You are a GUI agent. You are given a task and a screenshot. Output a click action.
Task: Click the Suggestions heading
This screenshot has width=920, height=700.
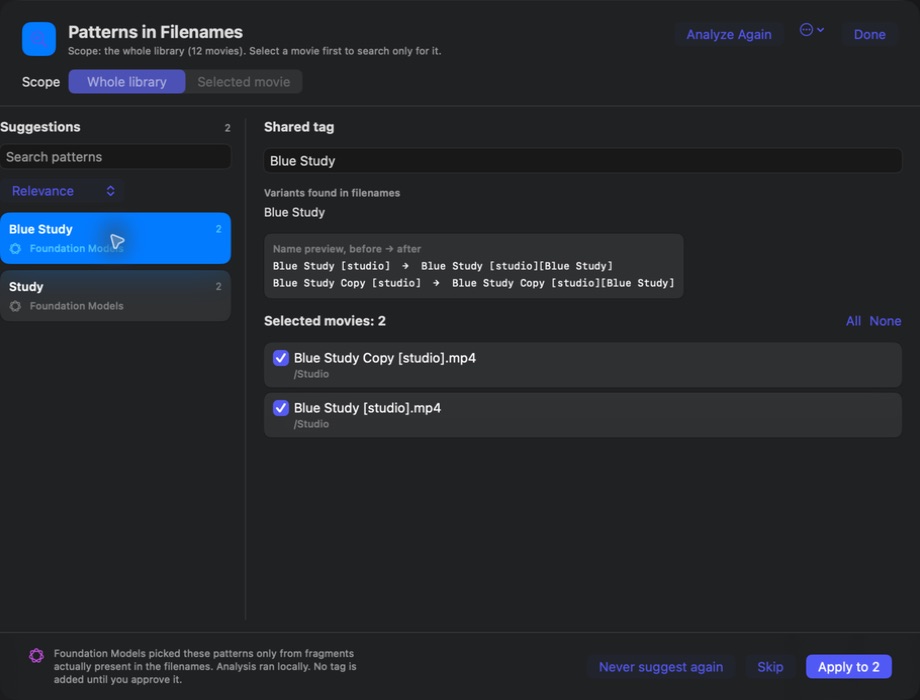coord(40,127)
